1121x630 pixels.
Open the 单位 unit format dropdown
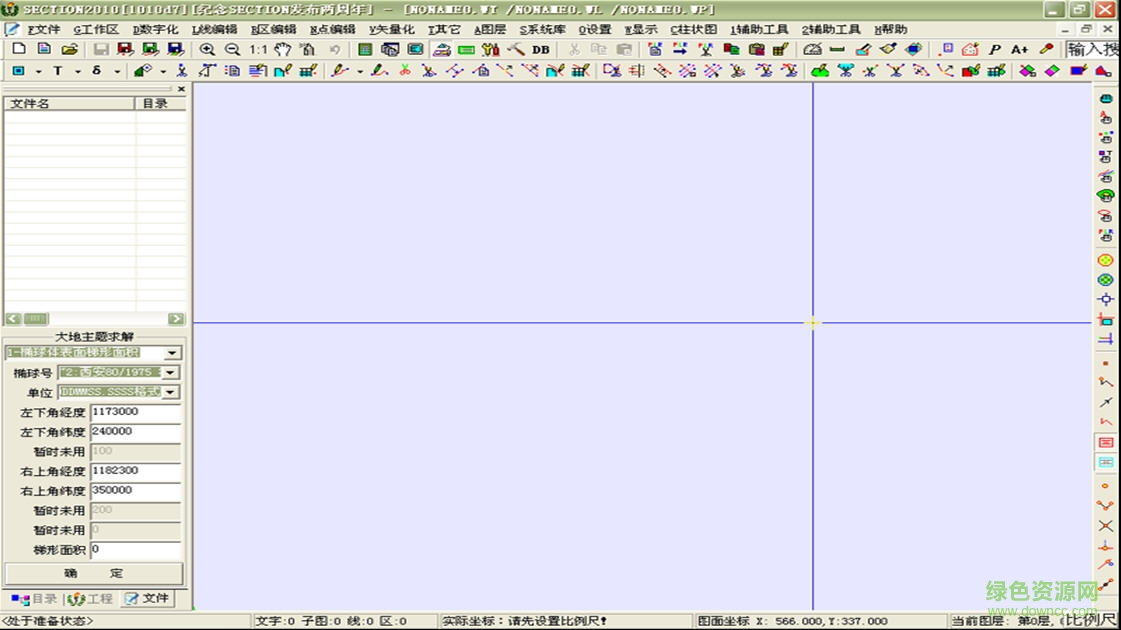[172, 393]
